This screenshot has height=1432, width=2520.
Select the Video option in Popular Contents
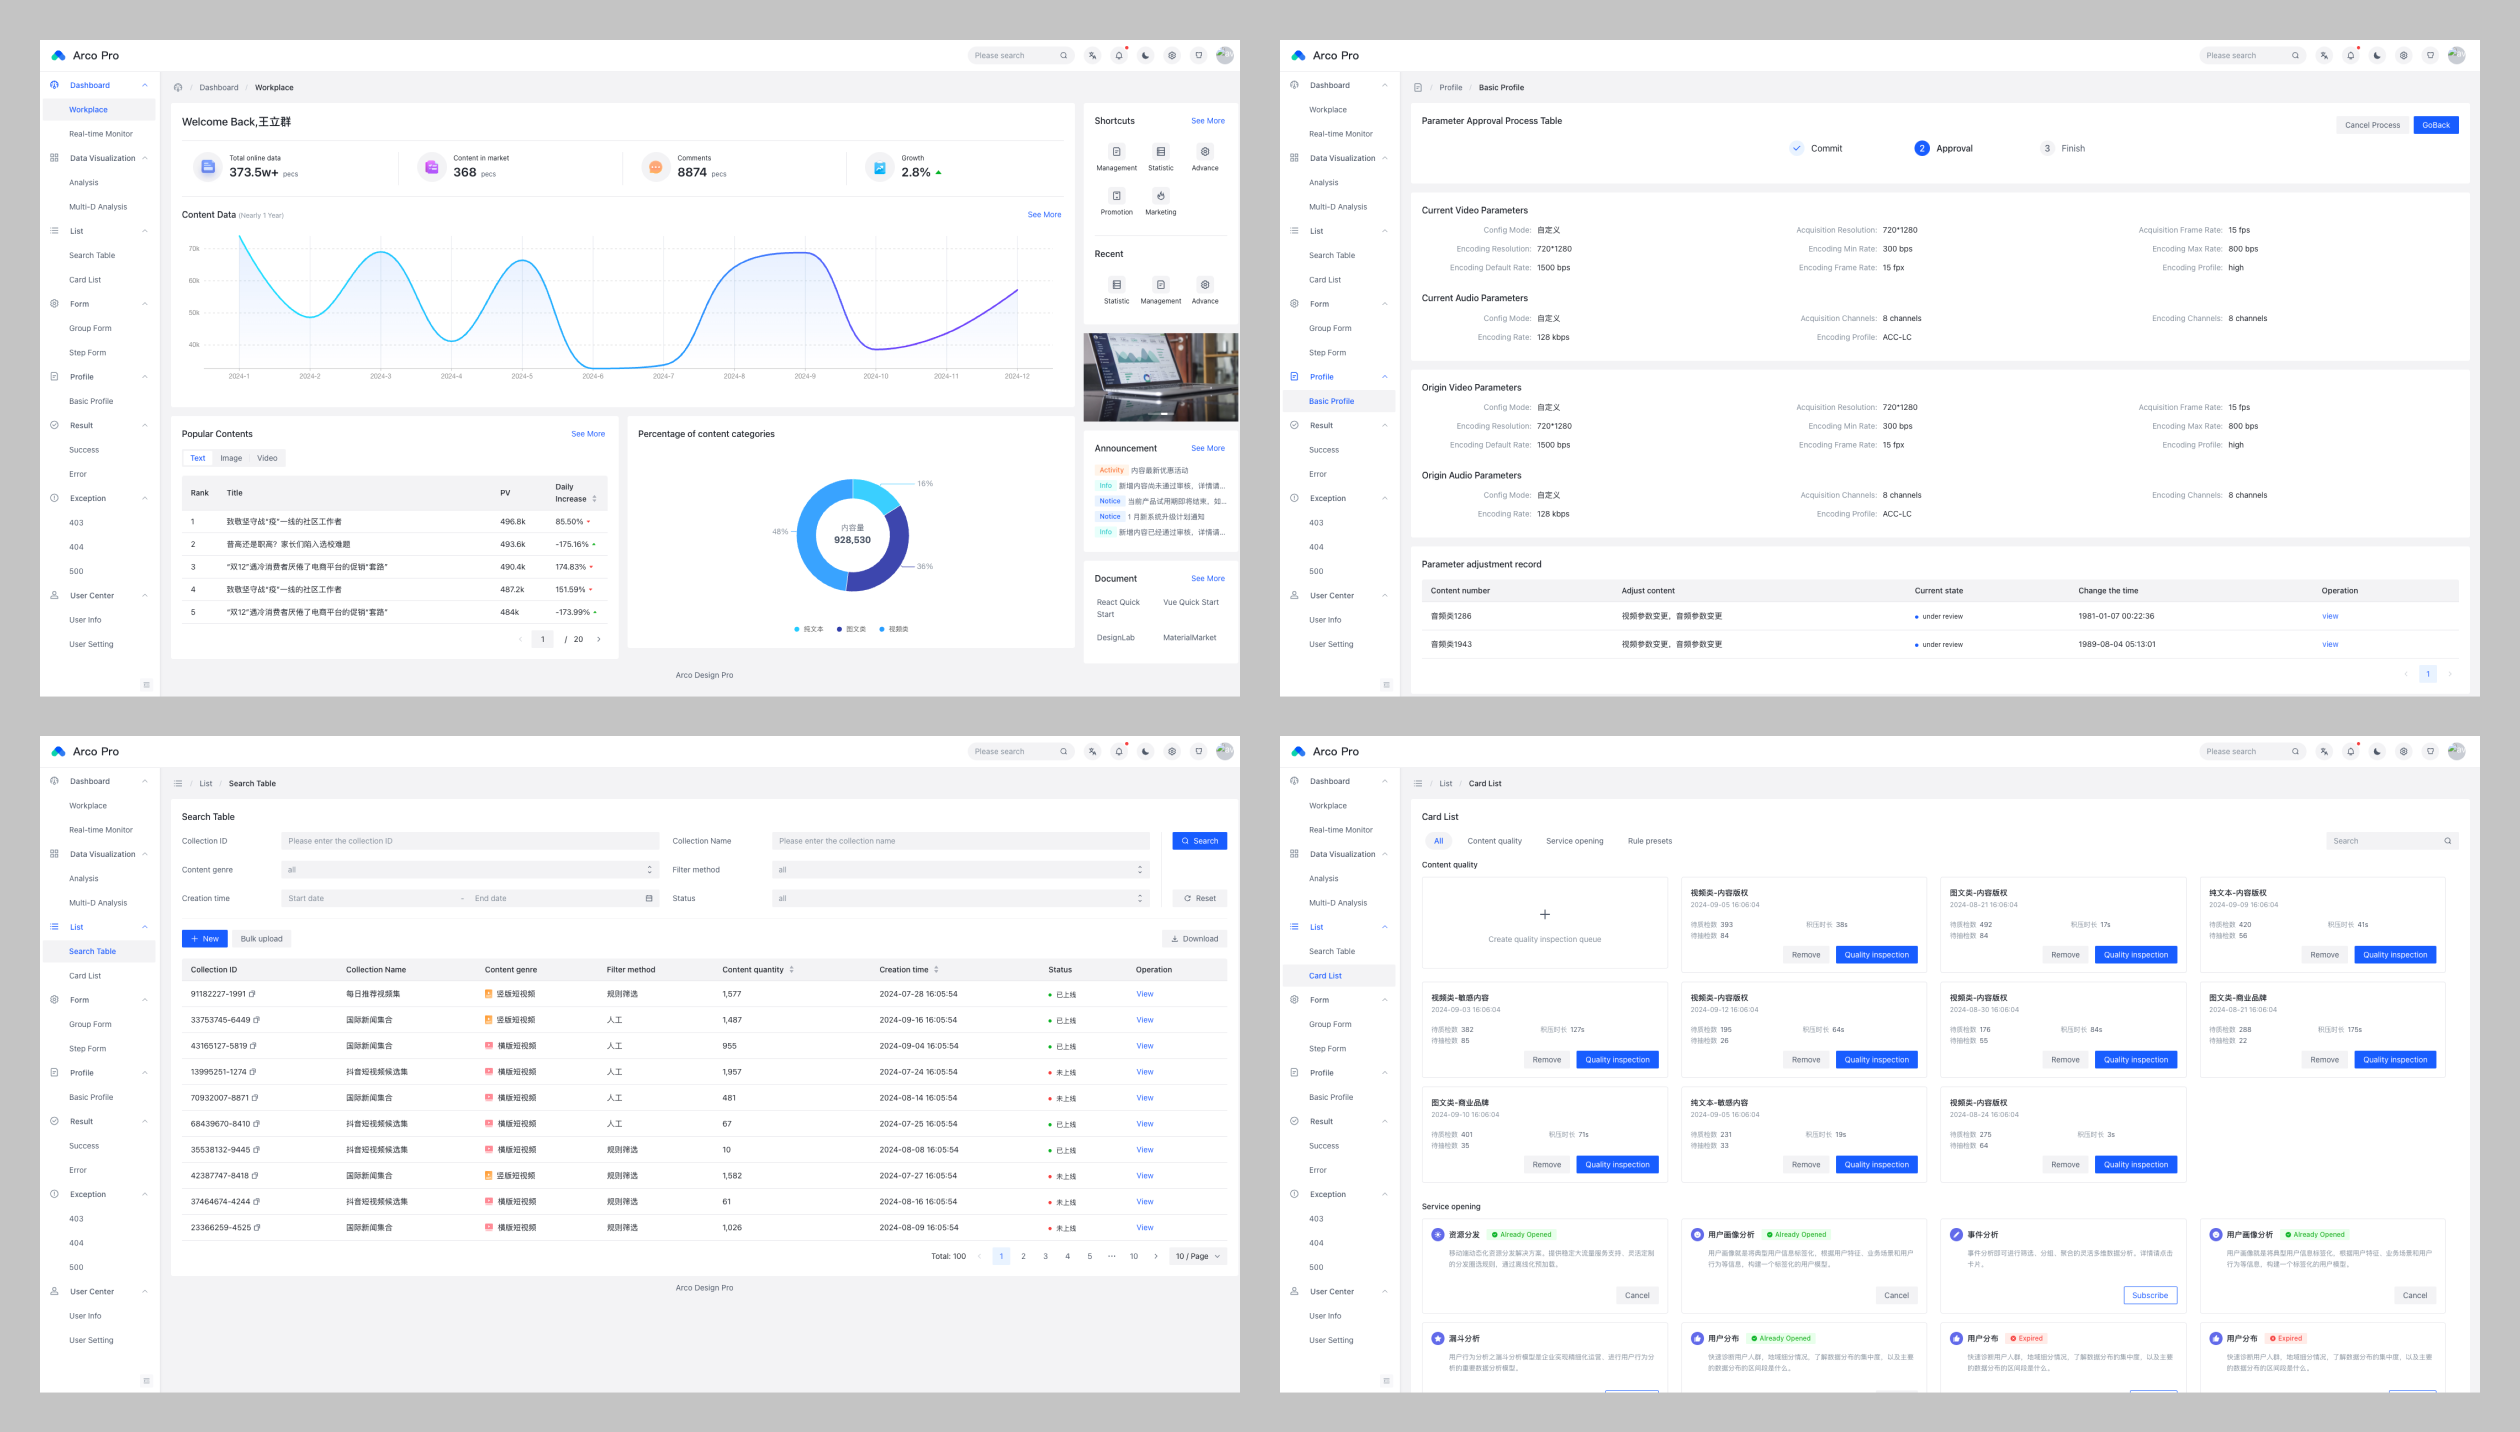[267, 458]
